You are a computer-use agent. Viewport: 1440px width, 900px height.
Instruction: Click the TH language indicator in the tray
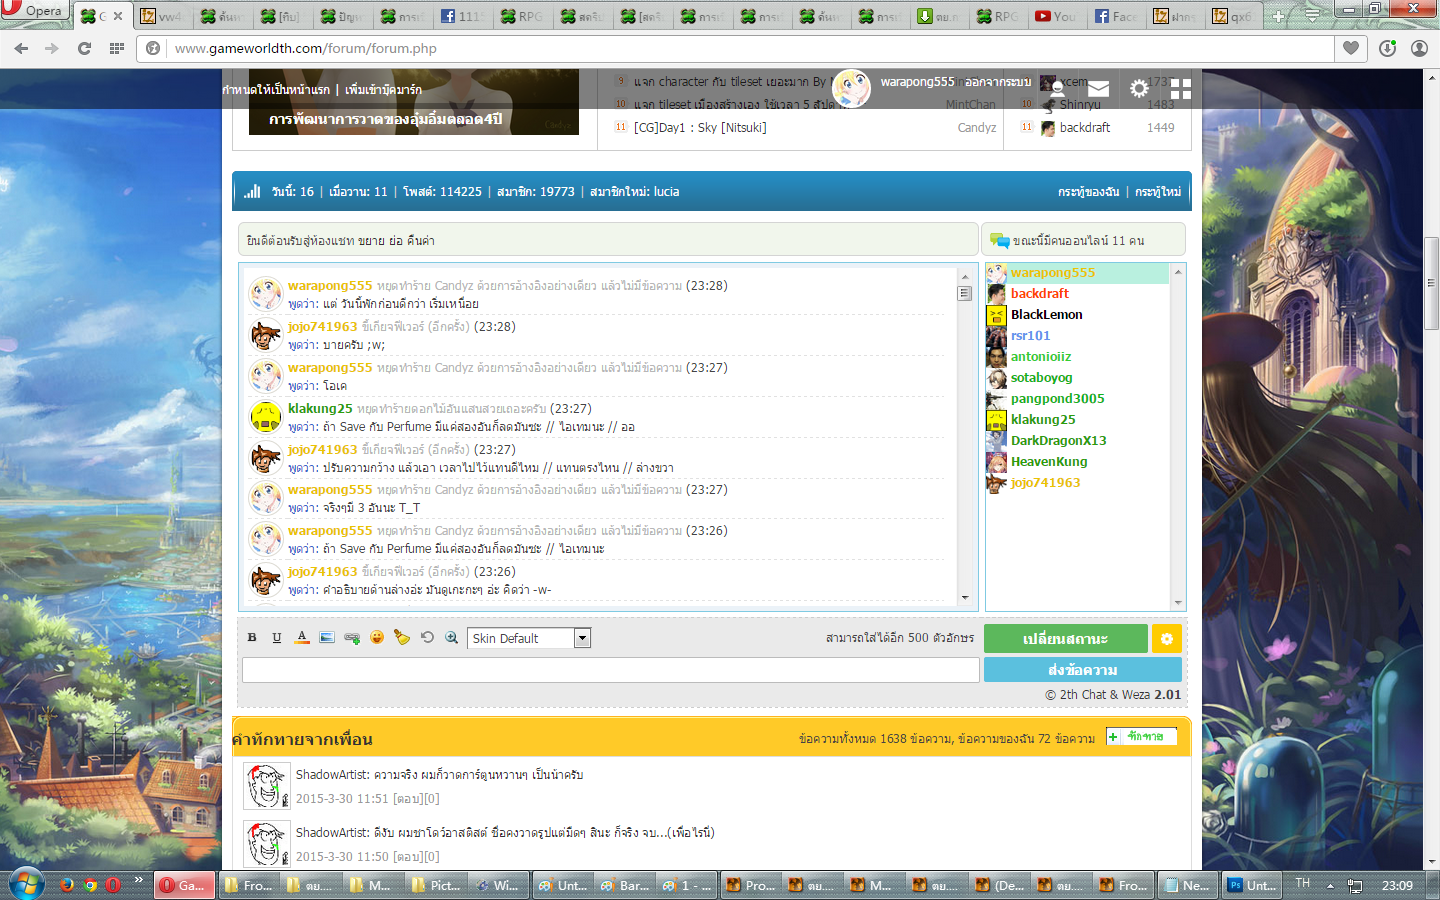point(1302,883)
